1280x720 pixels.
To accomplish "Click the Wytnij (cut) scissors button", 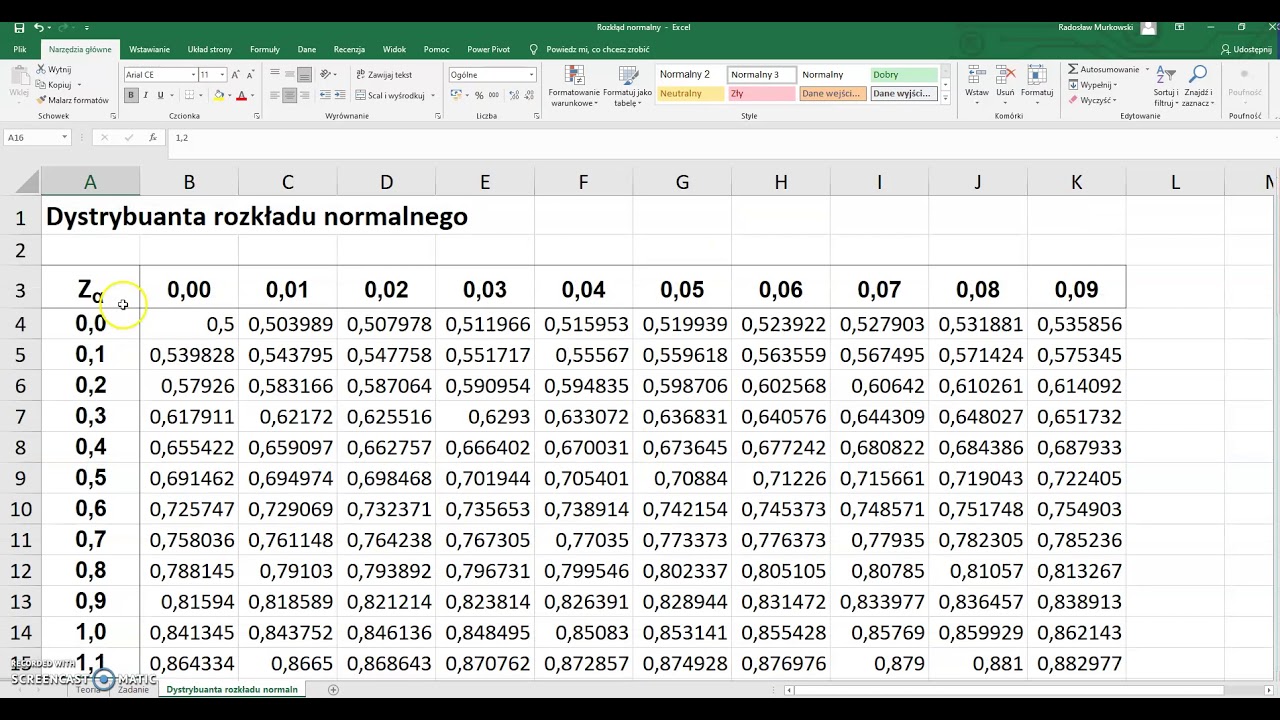I will 55,69.
